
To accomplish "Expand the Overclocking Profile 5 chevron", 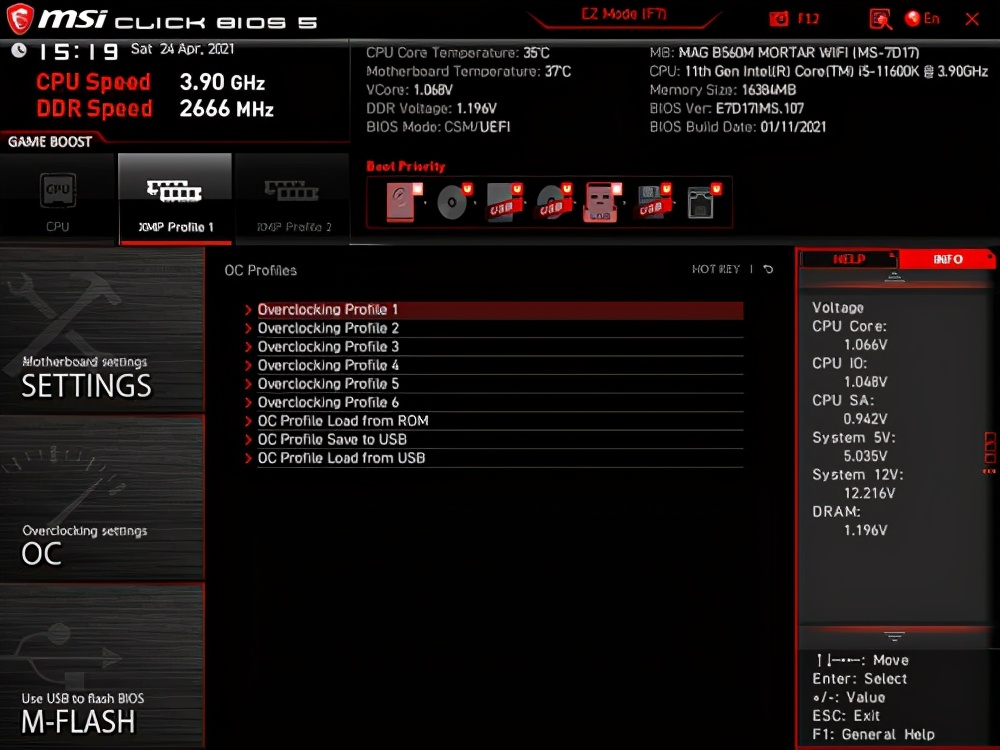I will click(x=248, y=384).
